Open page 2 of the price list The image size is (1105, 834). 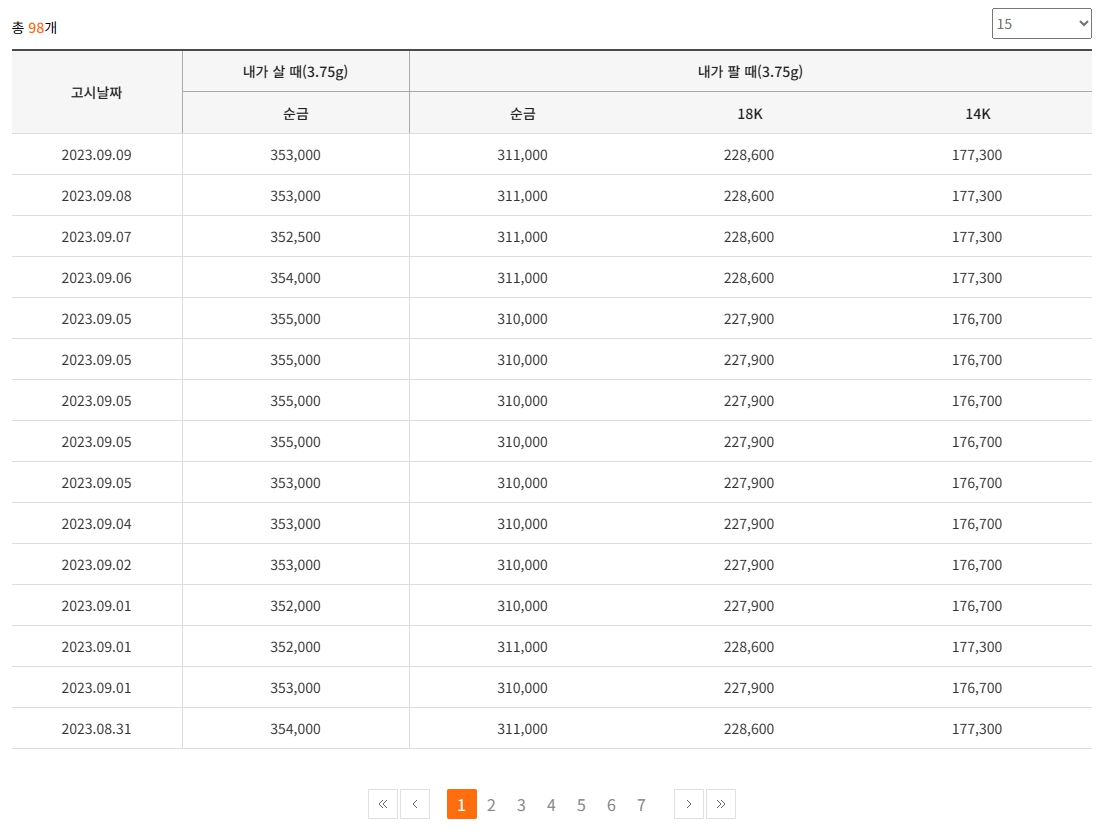(491, 804)
